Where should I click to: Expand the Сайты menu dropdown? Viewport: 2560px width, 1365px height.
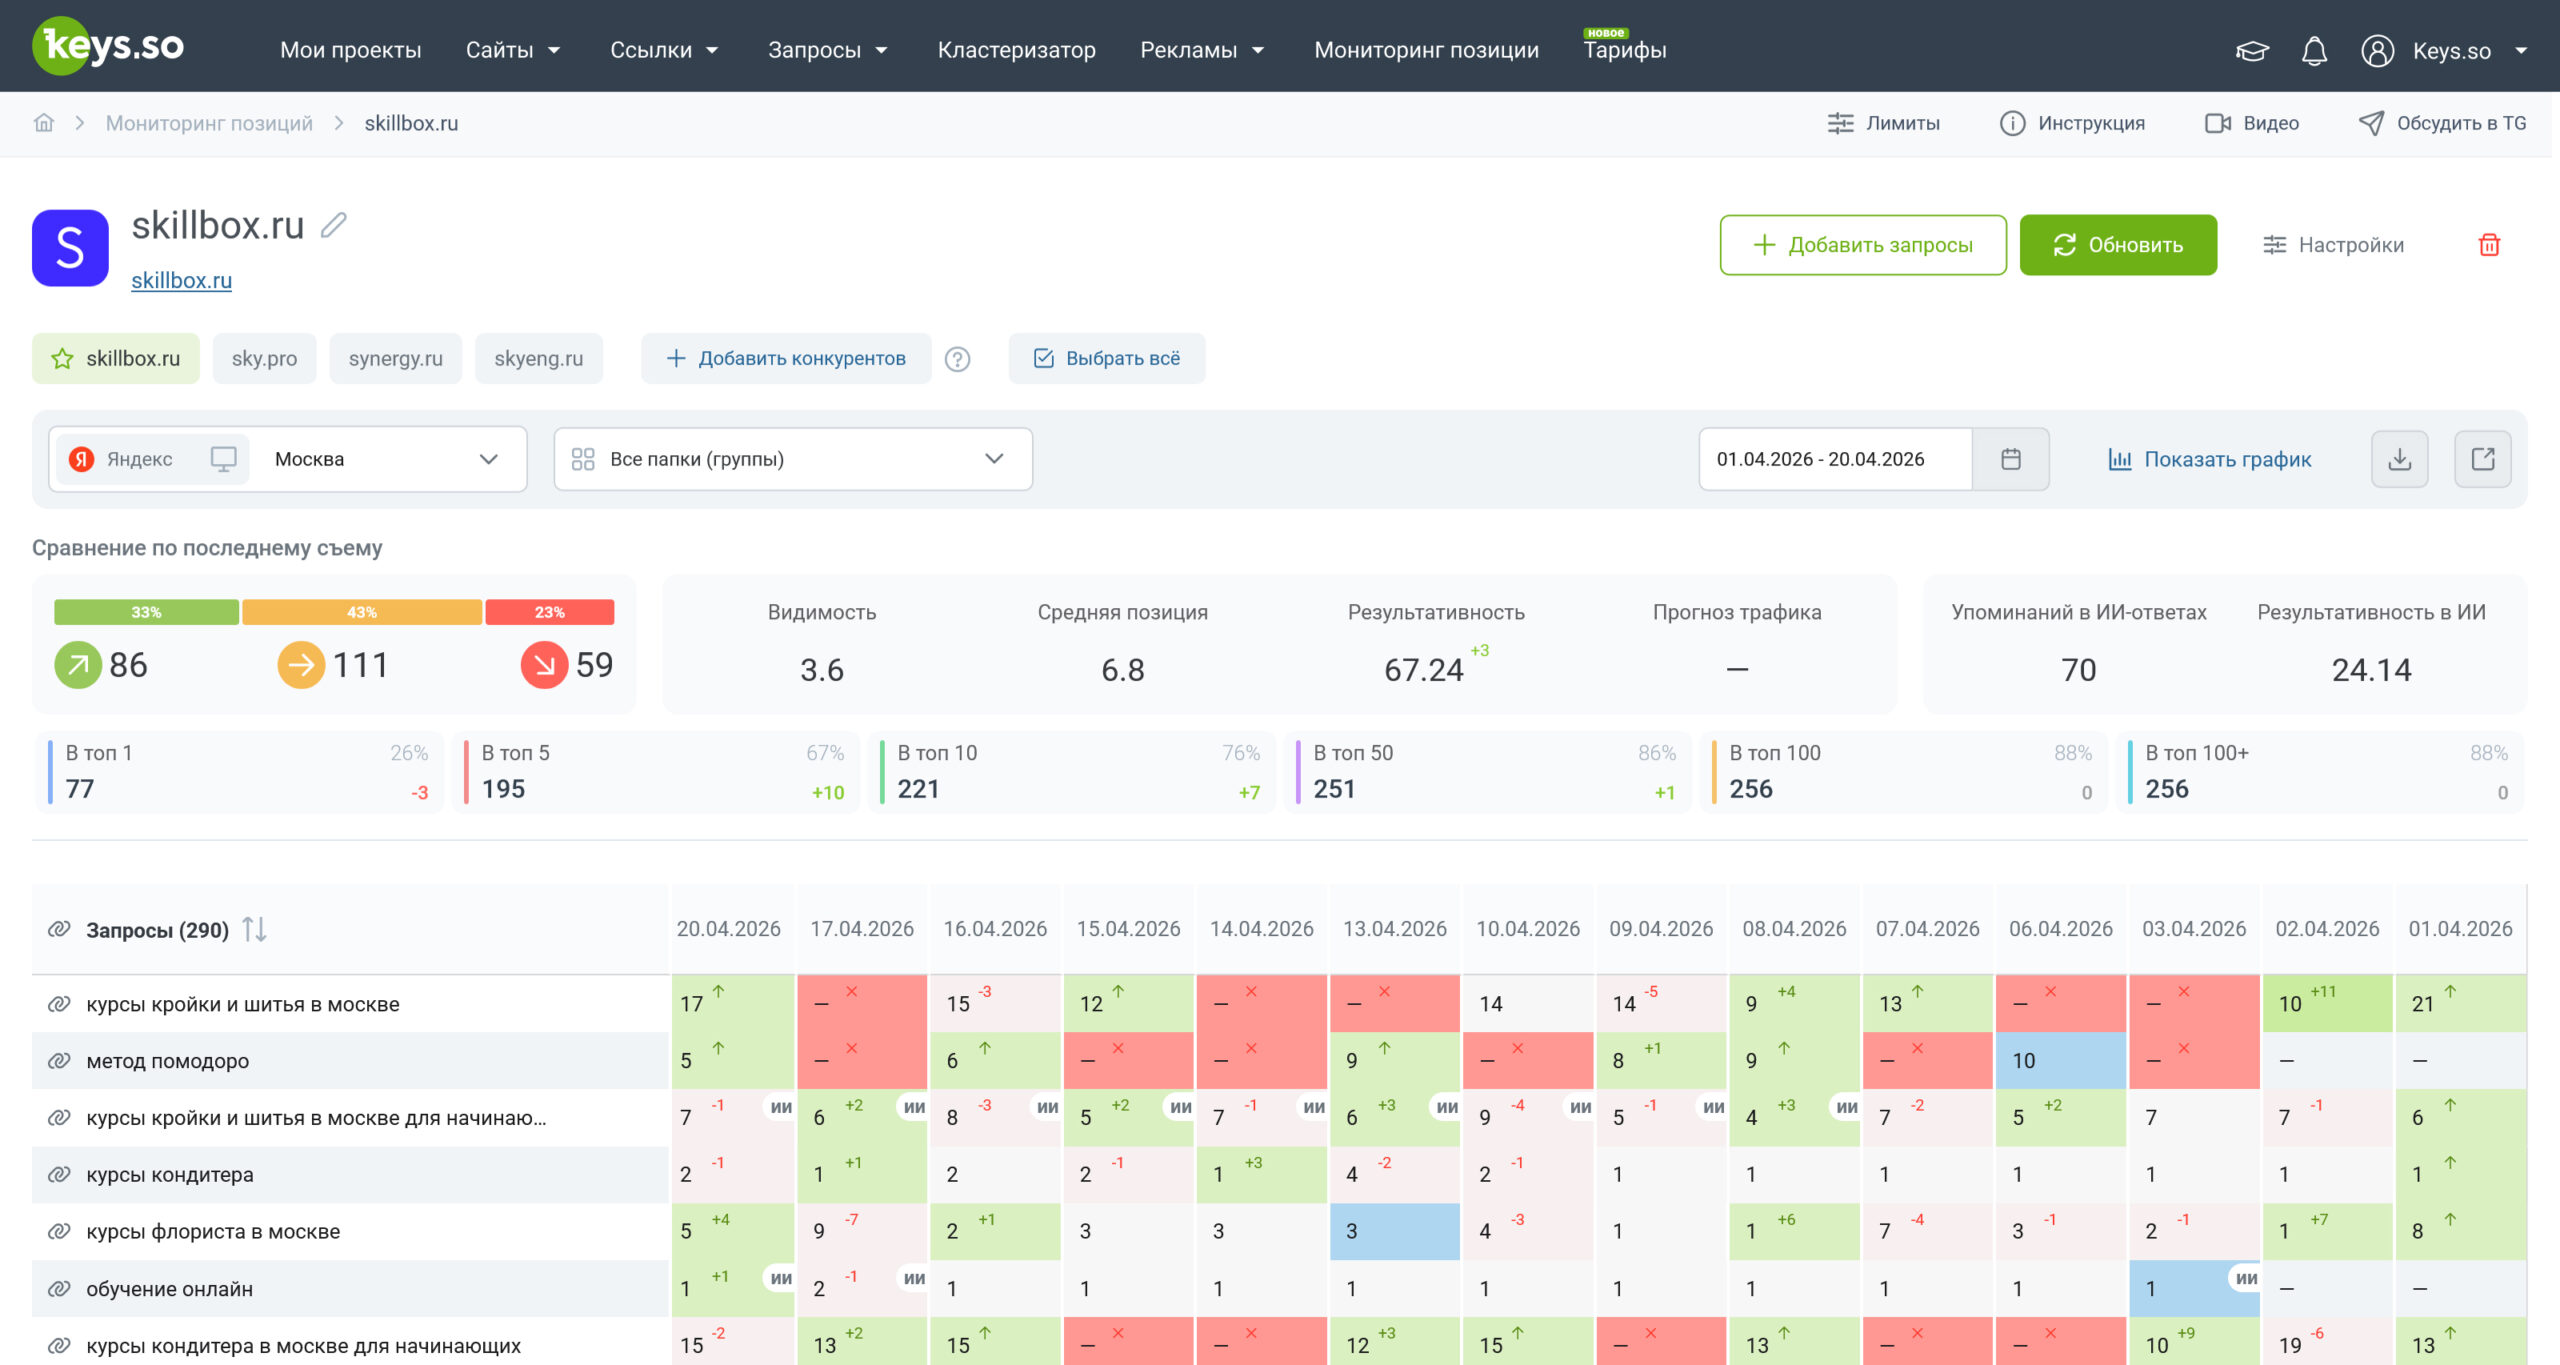513,50
